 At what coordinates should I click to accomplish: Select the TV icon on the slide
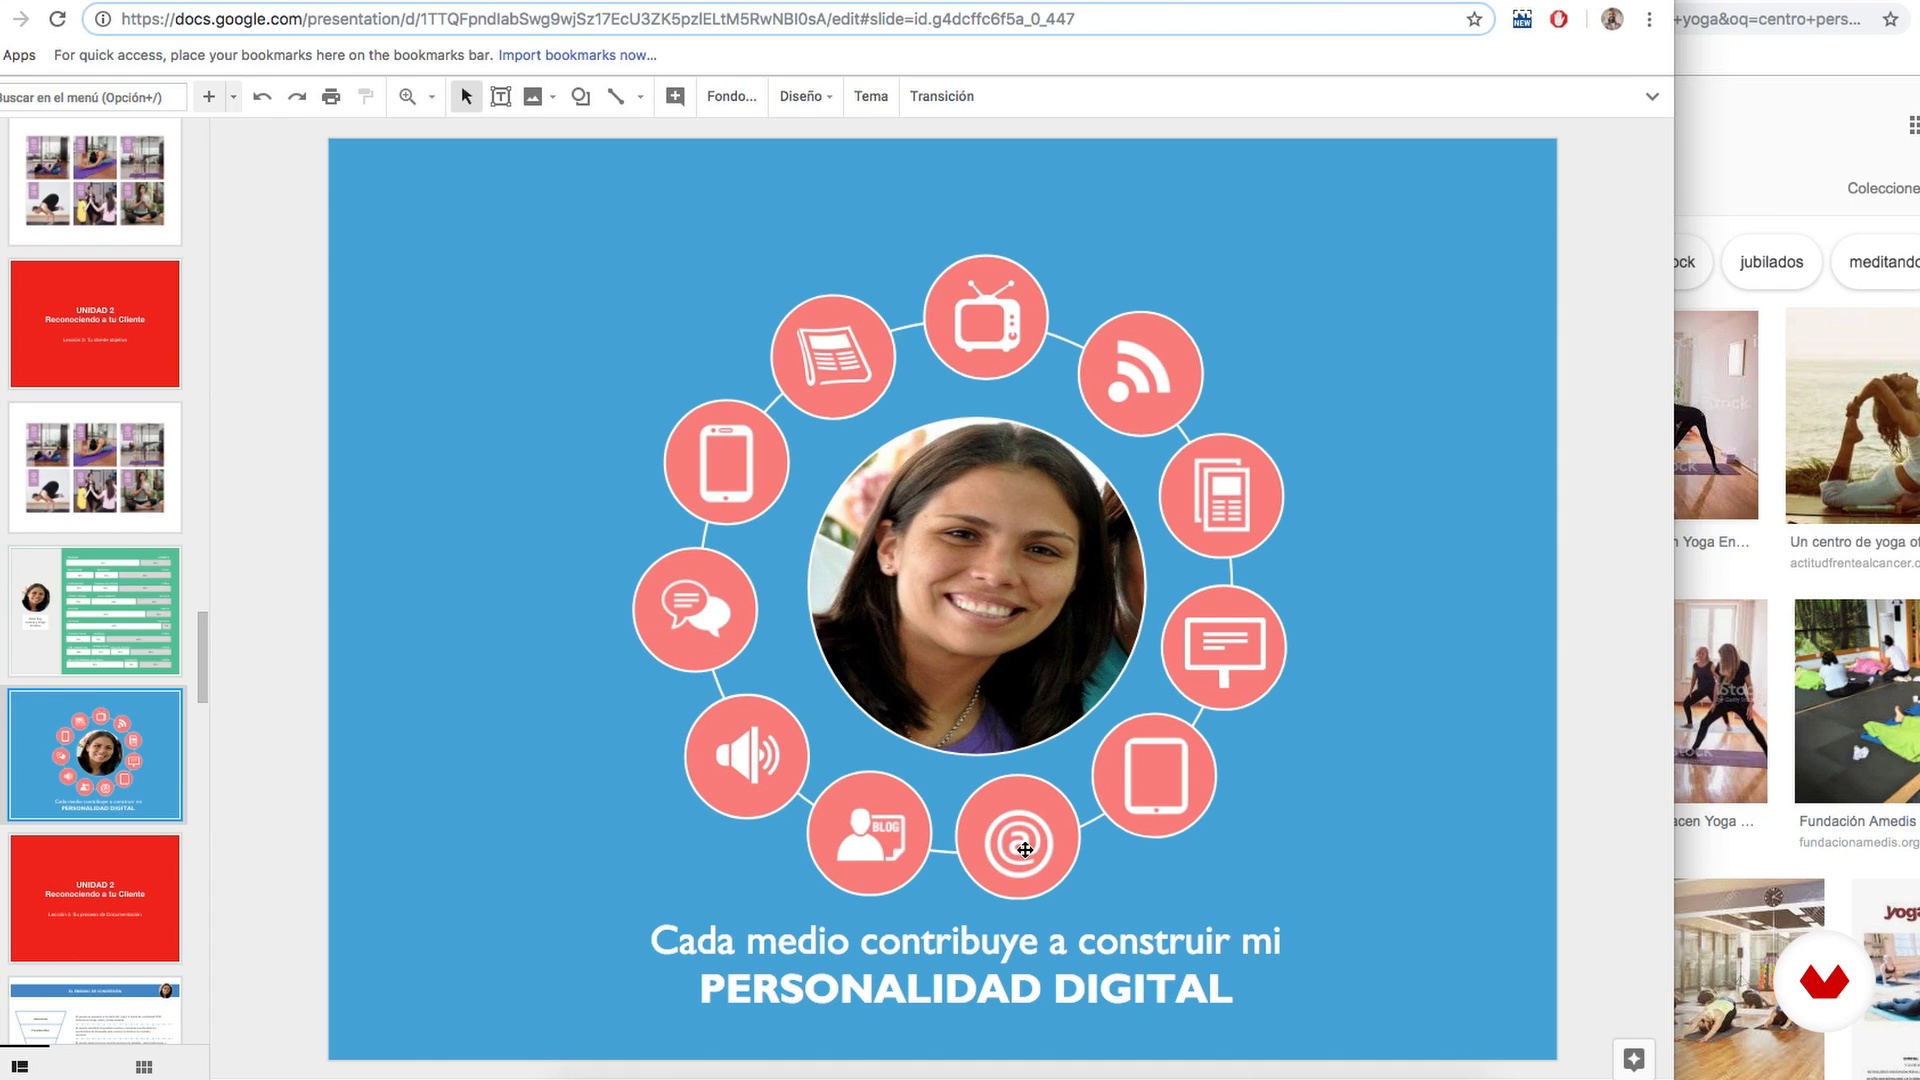986,317
